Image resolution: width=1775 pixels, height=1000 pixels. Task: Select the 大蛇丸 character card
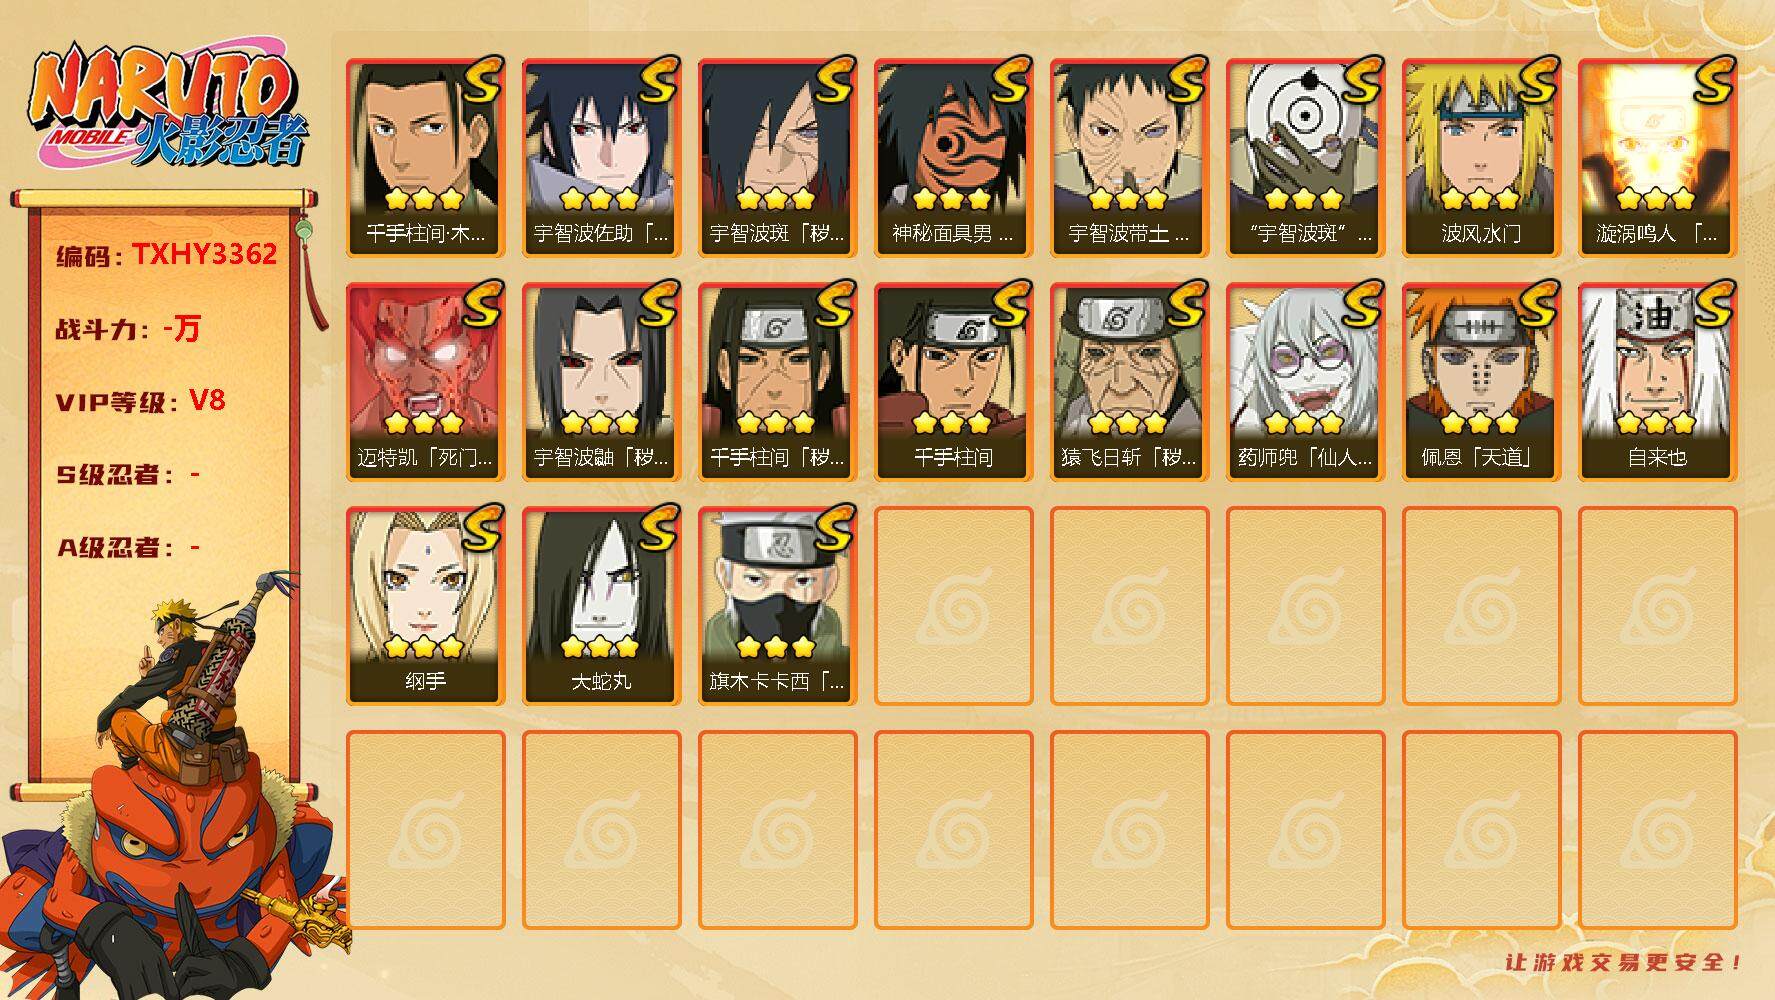[x=601, y=606]
